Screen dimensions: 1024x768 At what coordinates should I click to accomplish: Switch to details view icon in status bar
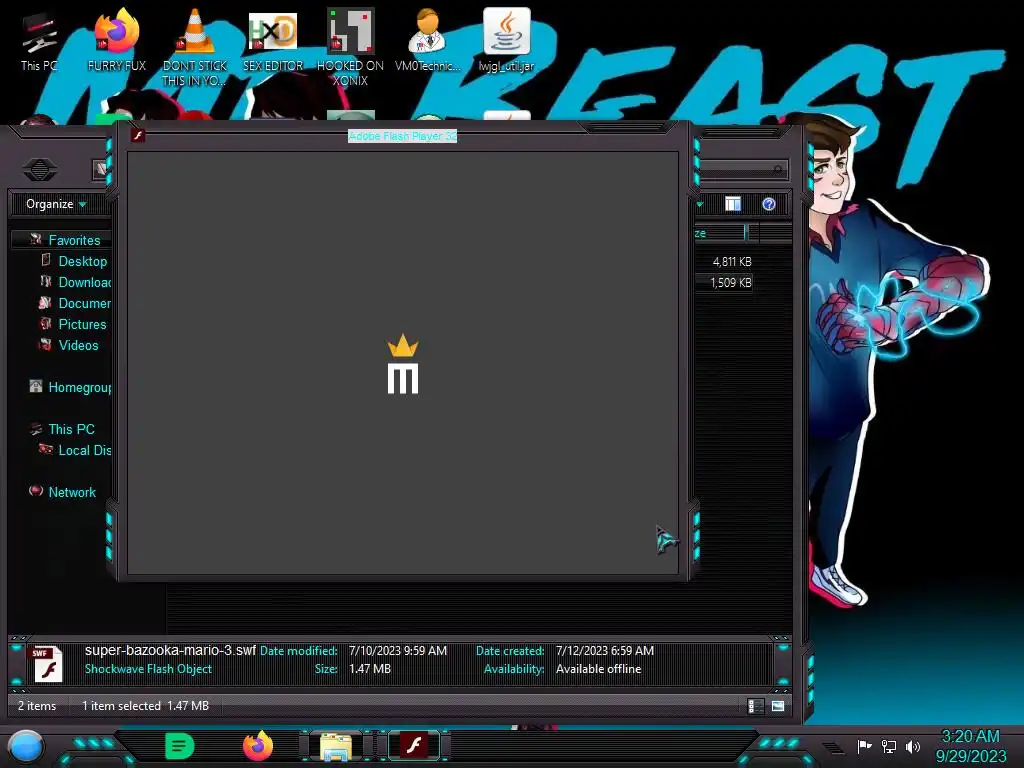tap(755, 706)
